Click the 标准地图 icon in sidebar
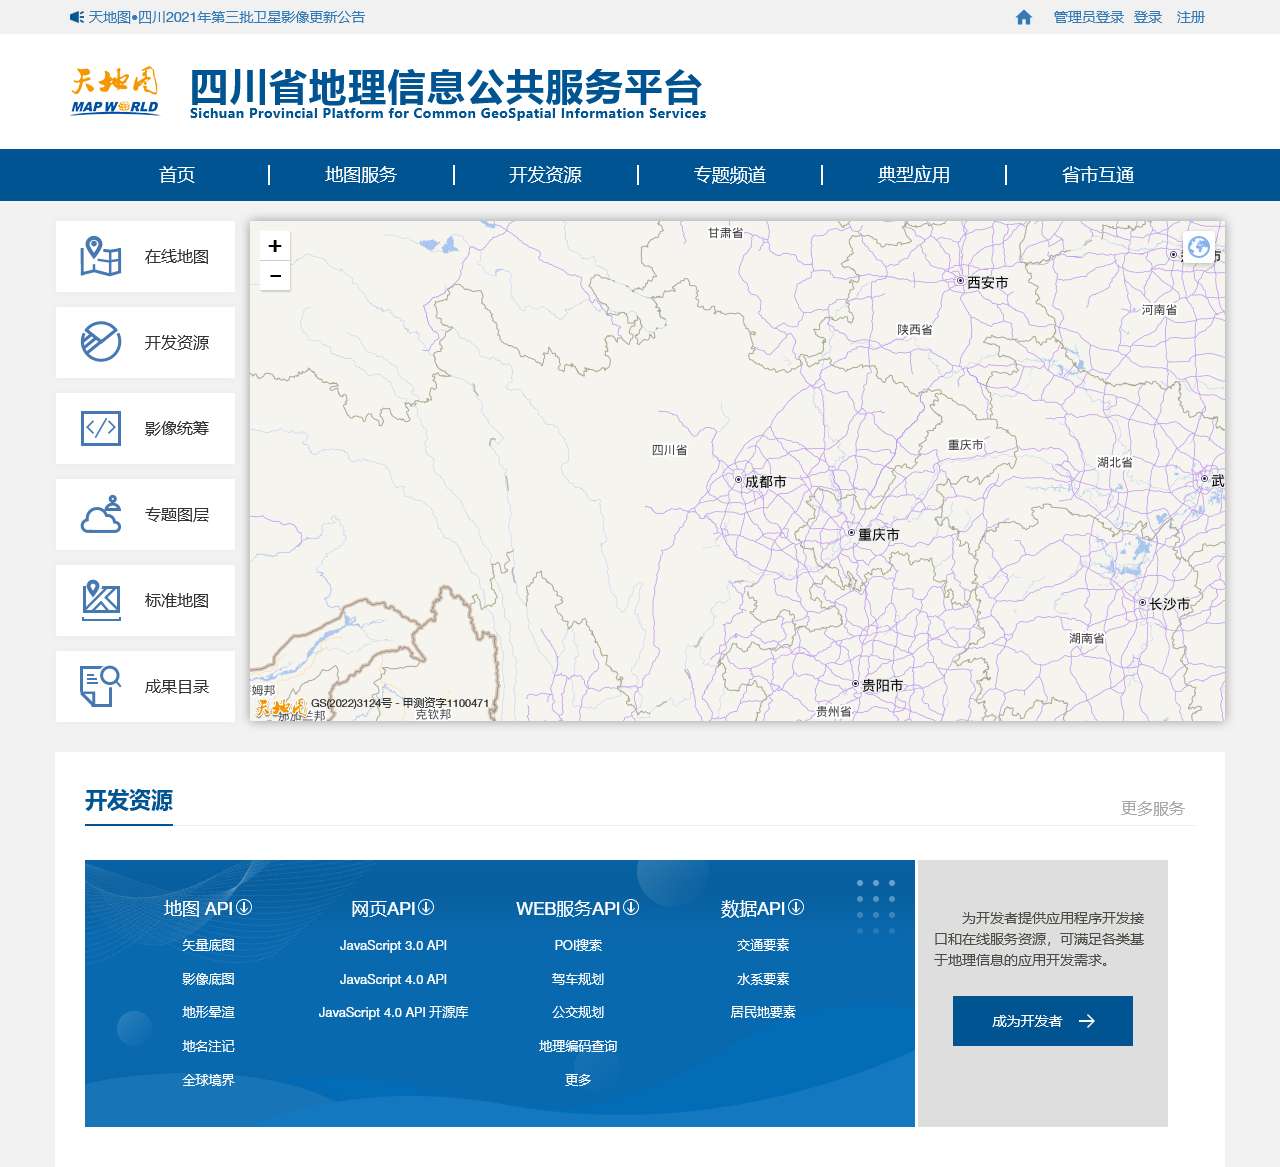The height and width of the screenshot is (1167, 1280). click(100, 600)
